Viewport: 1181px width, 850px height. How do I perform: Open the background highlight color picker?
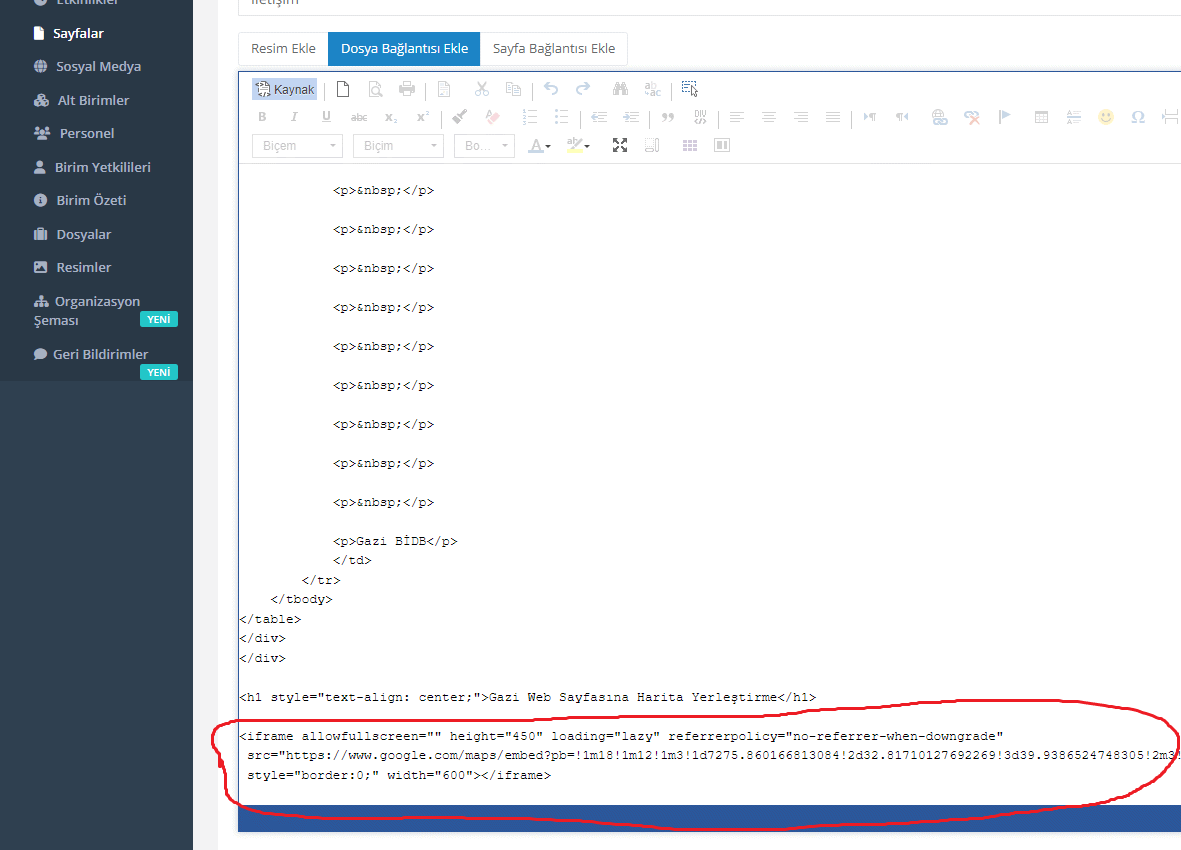click(578, 146)
